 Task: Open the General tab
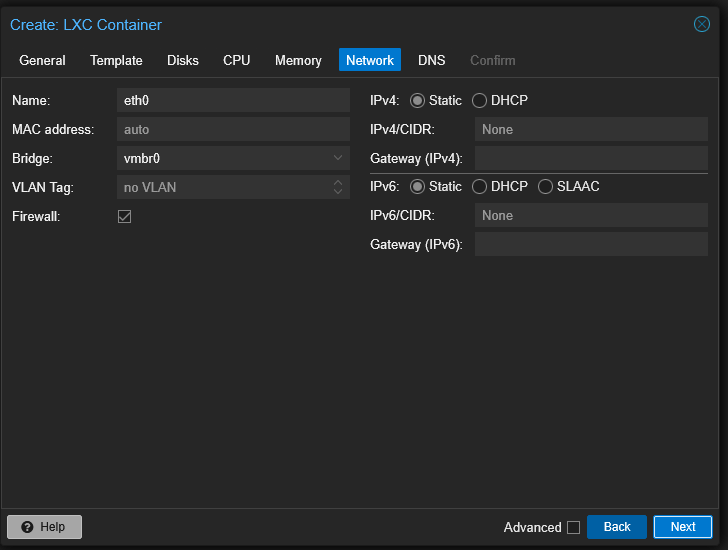(42, 60)
